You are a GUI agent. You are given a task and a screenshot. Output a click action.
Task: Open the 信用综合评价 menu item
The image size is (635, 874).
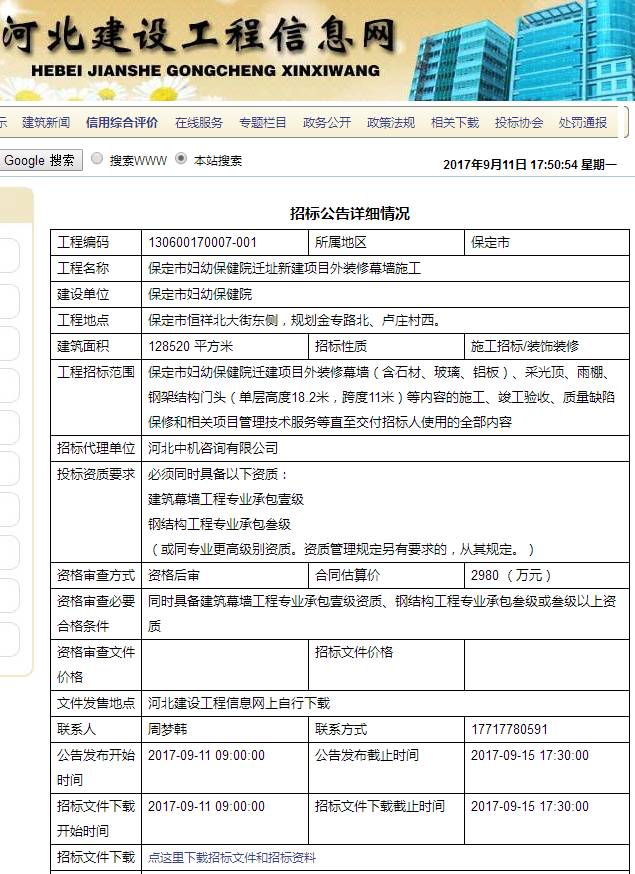coord(121,123)
